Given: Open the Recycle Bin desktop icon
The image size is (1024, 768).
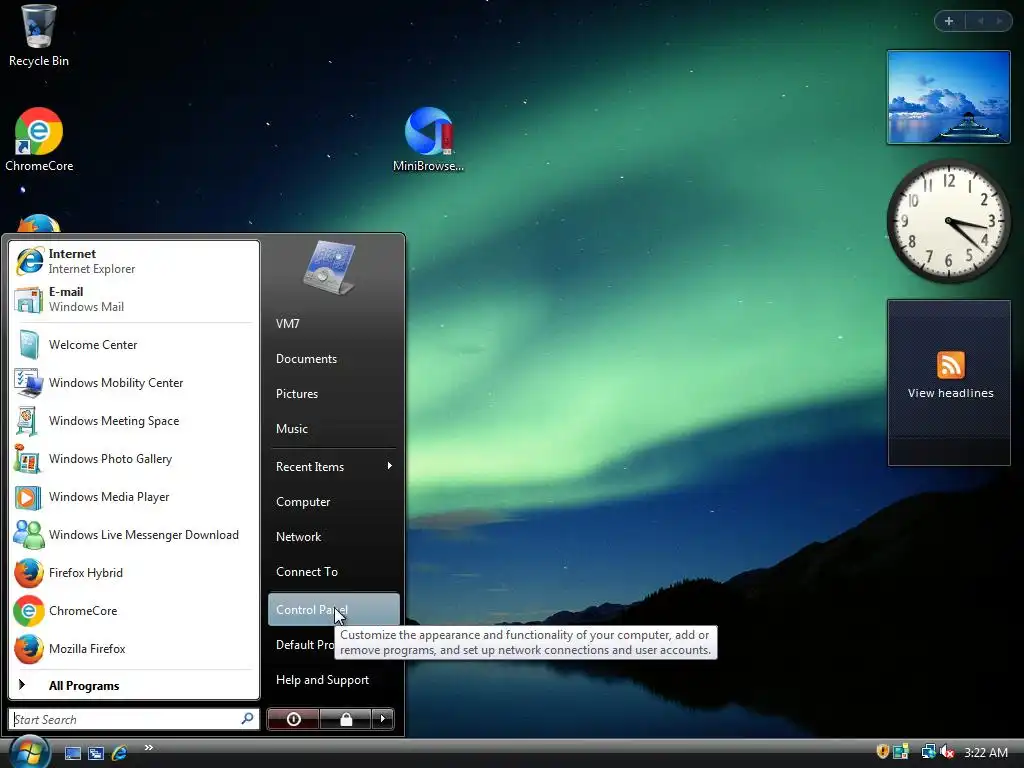Looking at the screenshot, I should (x=39, y=35).
